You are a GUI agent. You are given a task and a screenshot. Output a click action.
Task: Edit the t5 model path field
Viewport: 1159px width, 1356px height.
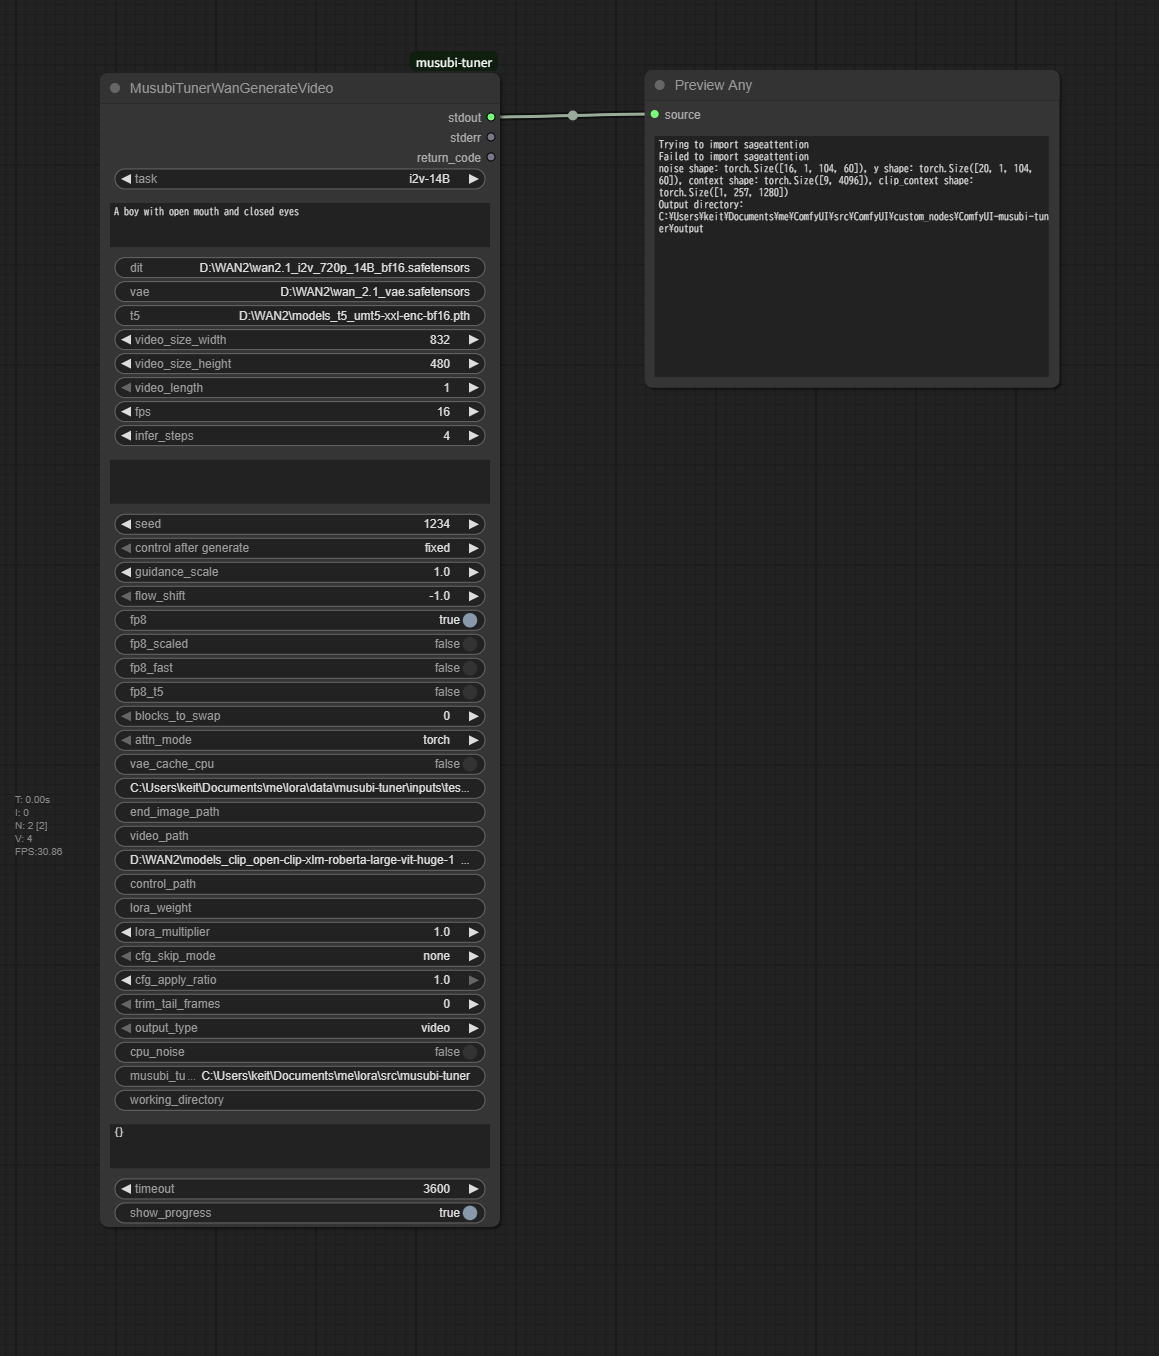[300, 316]
